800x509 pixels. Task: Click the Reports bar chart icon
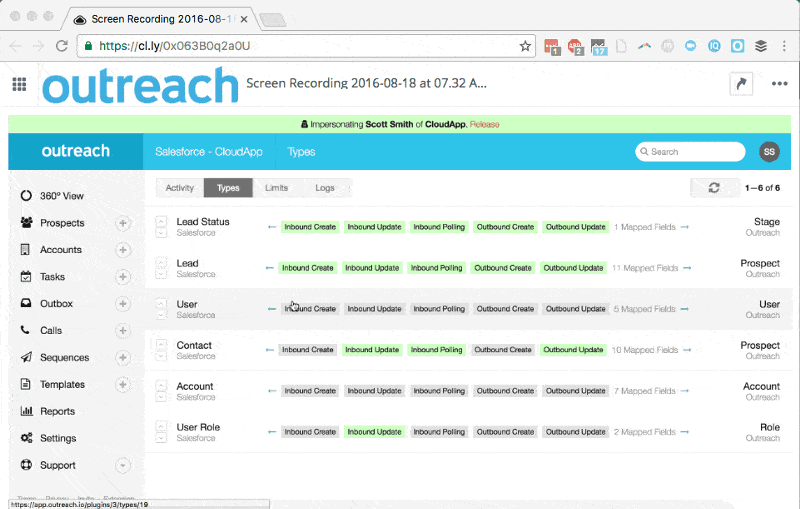[27, 411]
